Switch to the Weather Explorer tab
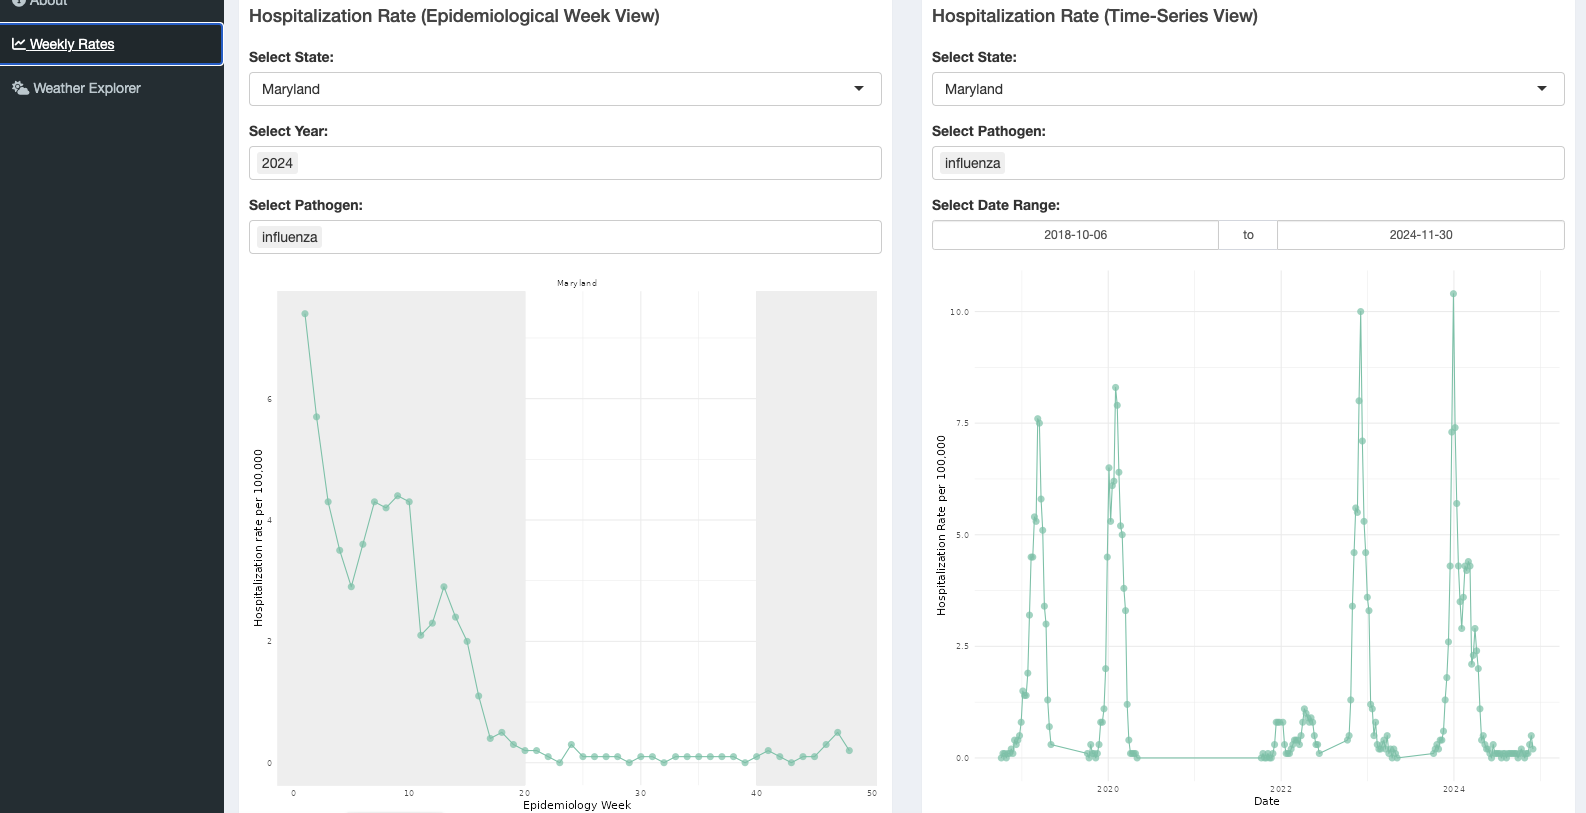Image resolution: width=1586 pixels, height=813 pixels. (87, 88)
